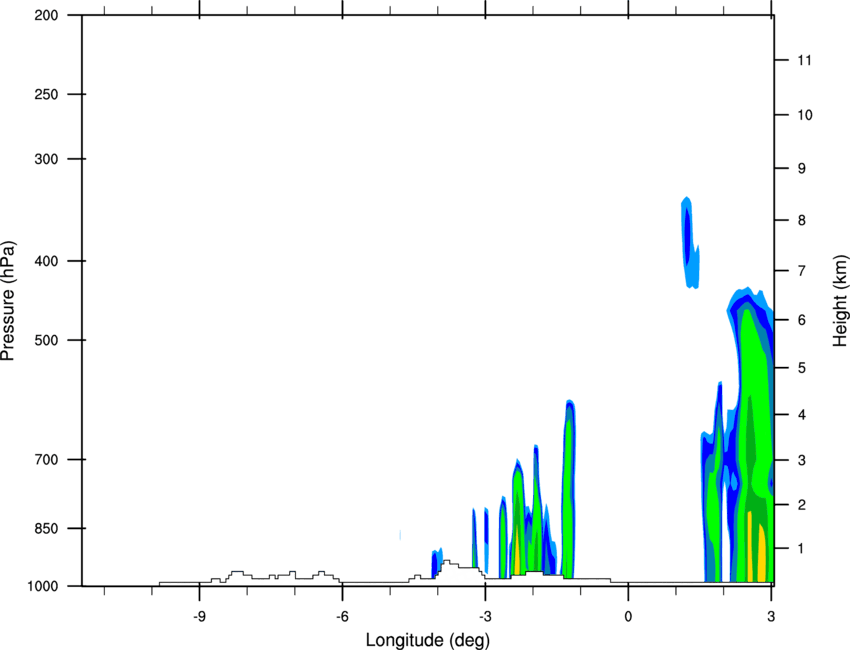Click the 4 km height label
The width and height of the screenshot is (850, 650).
pyautogui.click(x=802, y=415)
